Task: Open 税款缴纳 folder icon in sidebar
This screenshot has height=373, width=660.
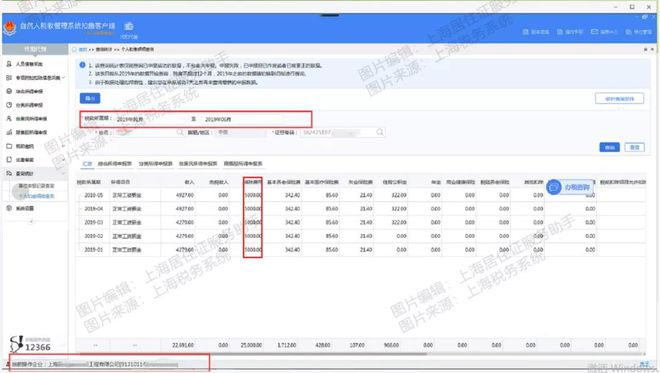Action: click(9, 146)
